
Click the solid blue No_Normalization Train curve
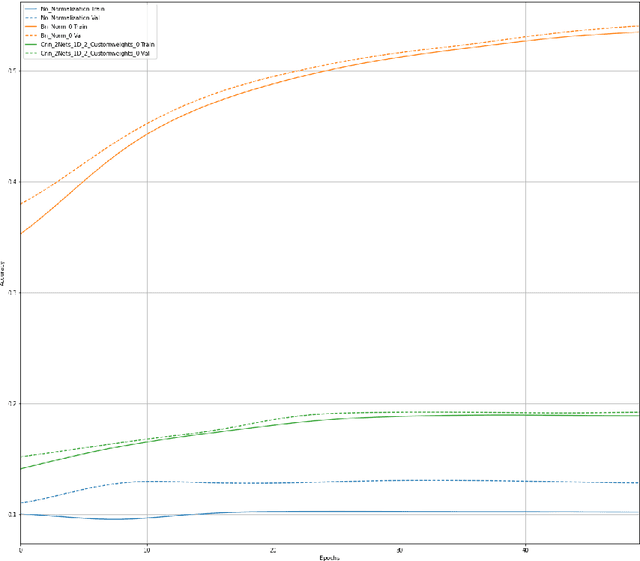click(x=300, y=512)
